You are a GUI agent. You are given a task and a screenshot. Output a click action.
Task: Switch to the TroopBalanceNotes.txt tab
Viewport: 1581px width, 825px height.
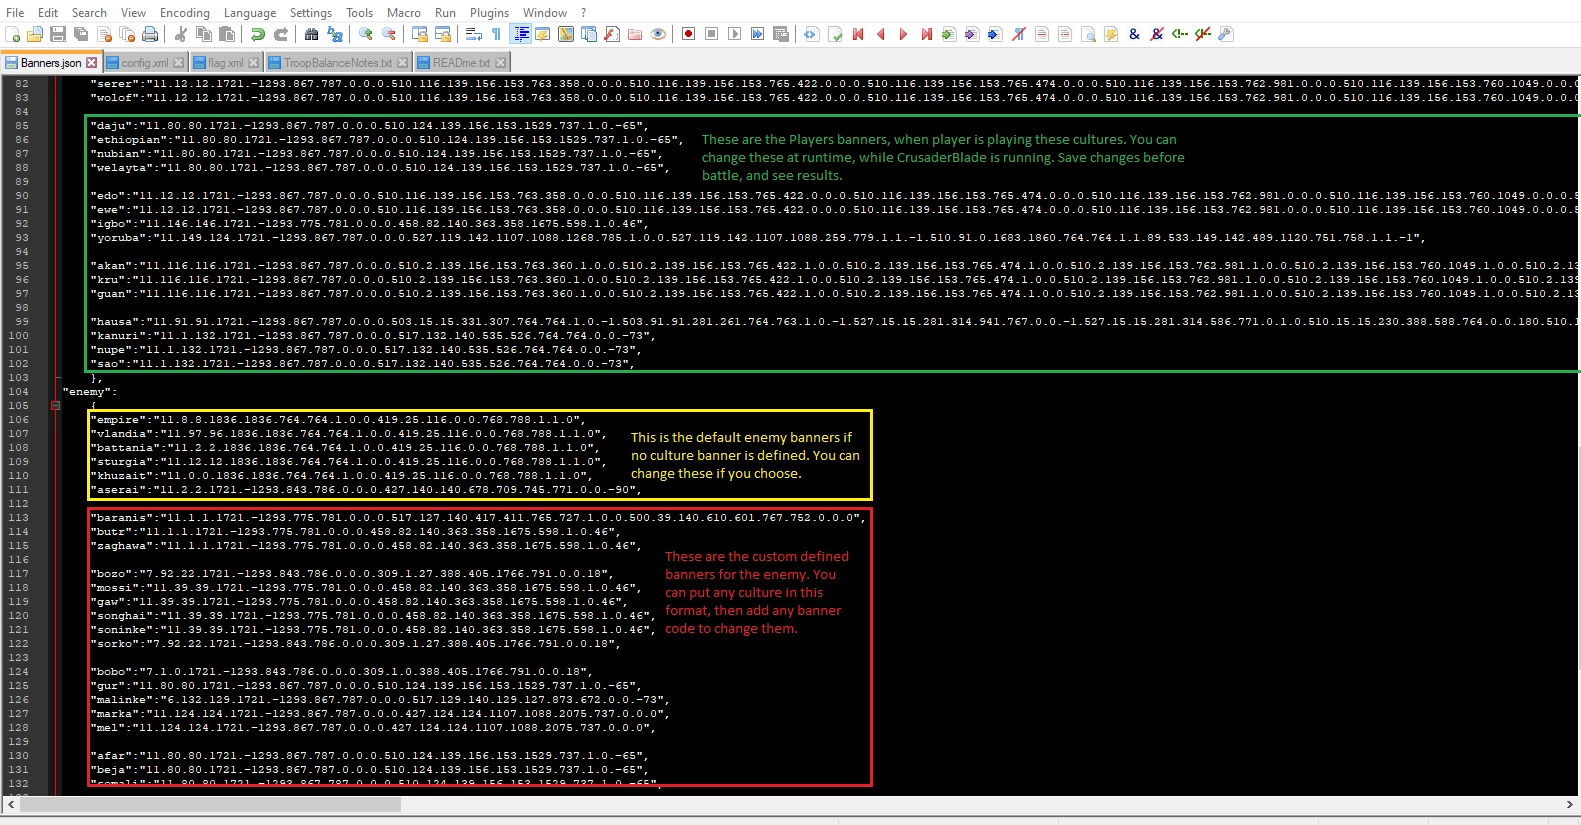coord(337,62)
